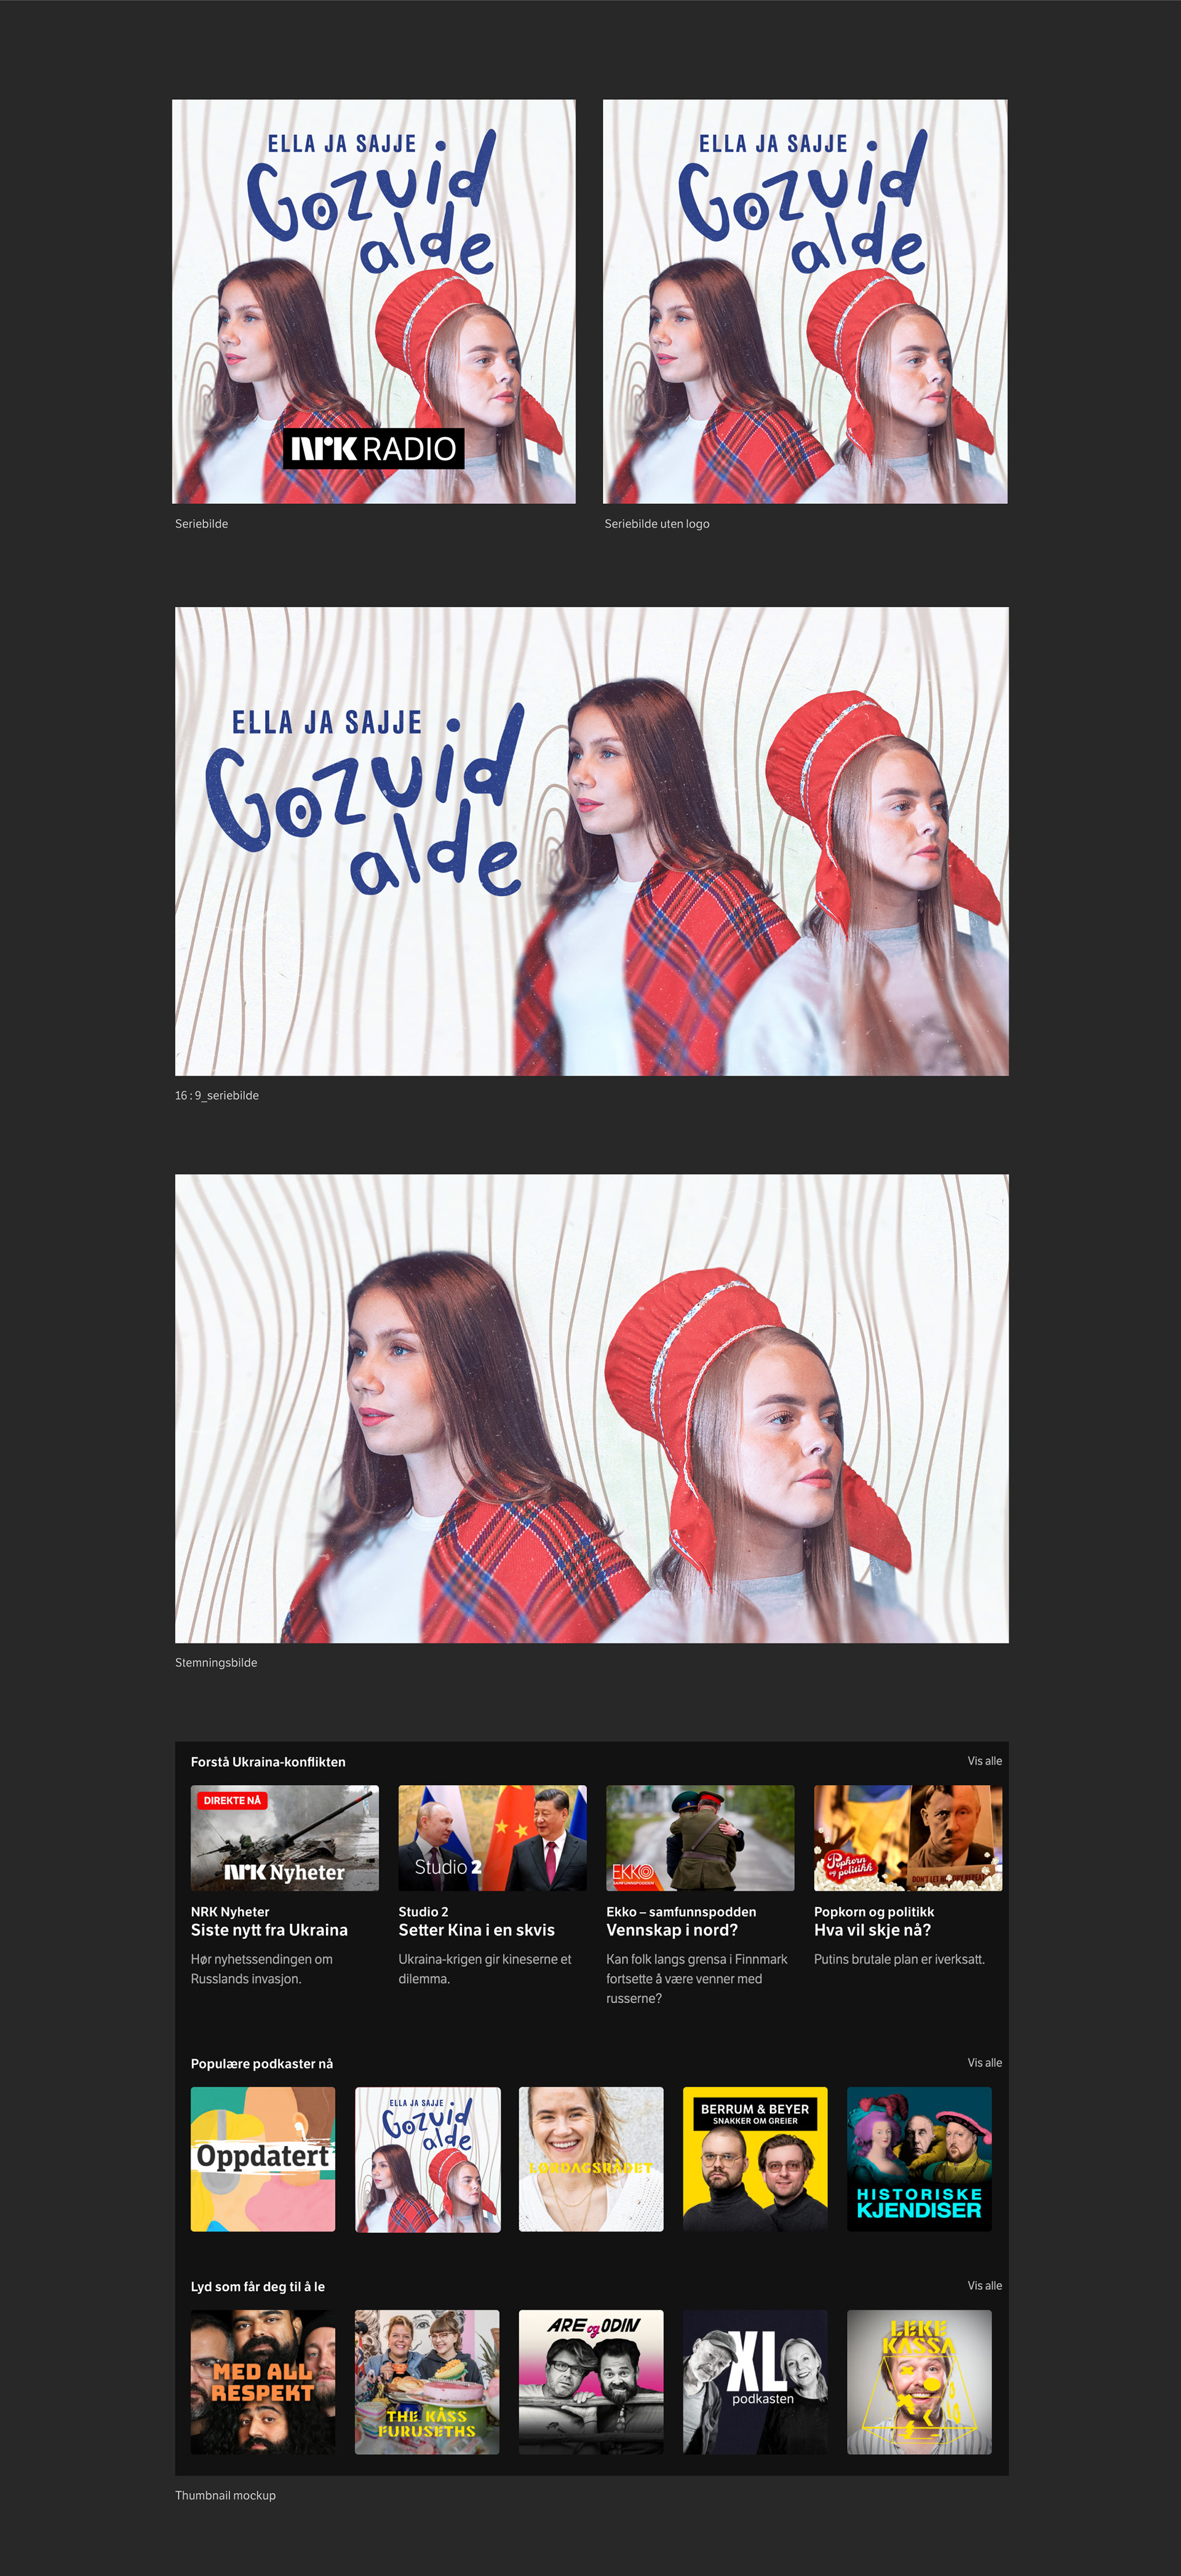Open the Med All Respekt podcast cover

point(263,2381)
